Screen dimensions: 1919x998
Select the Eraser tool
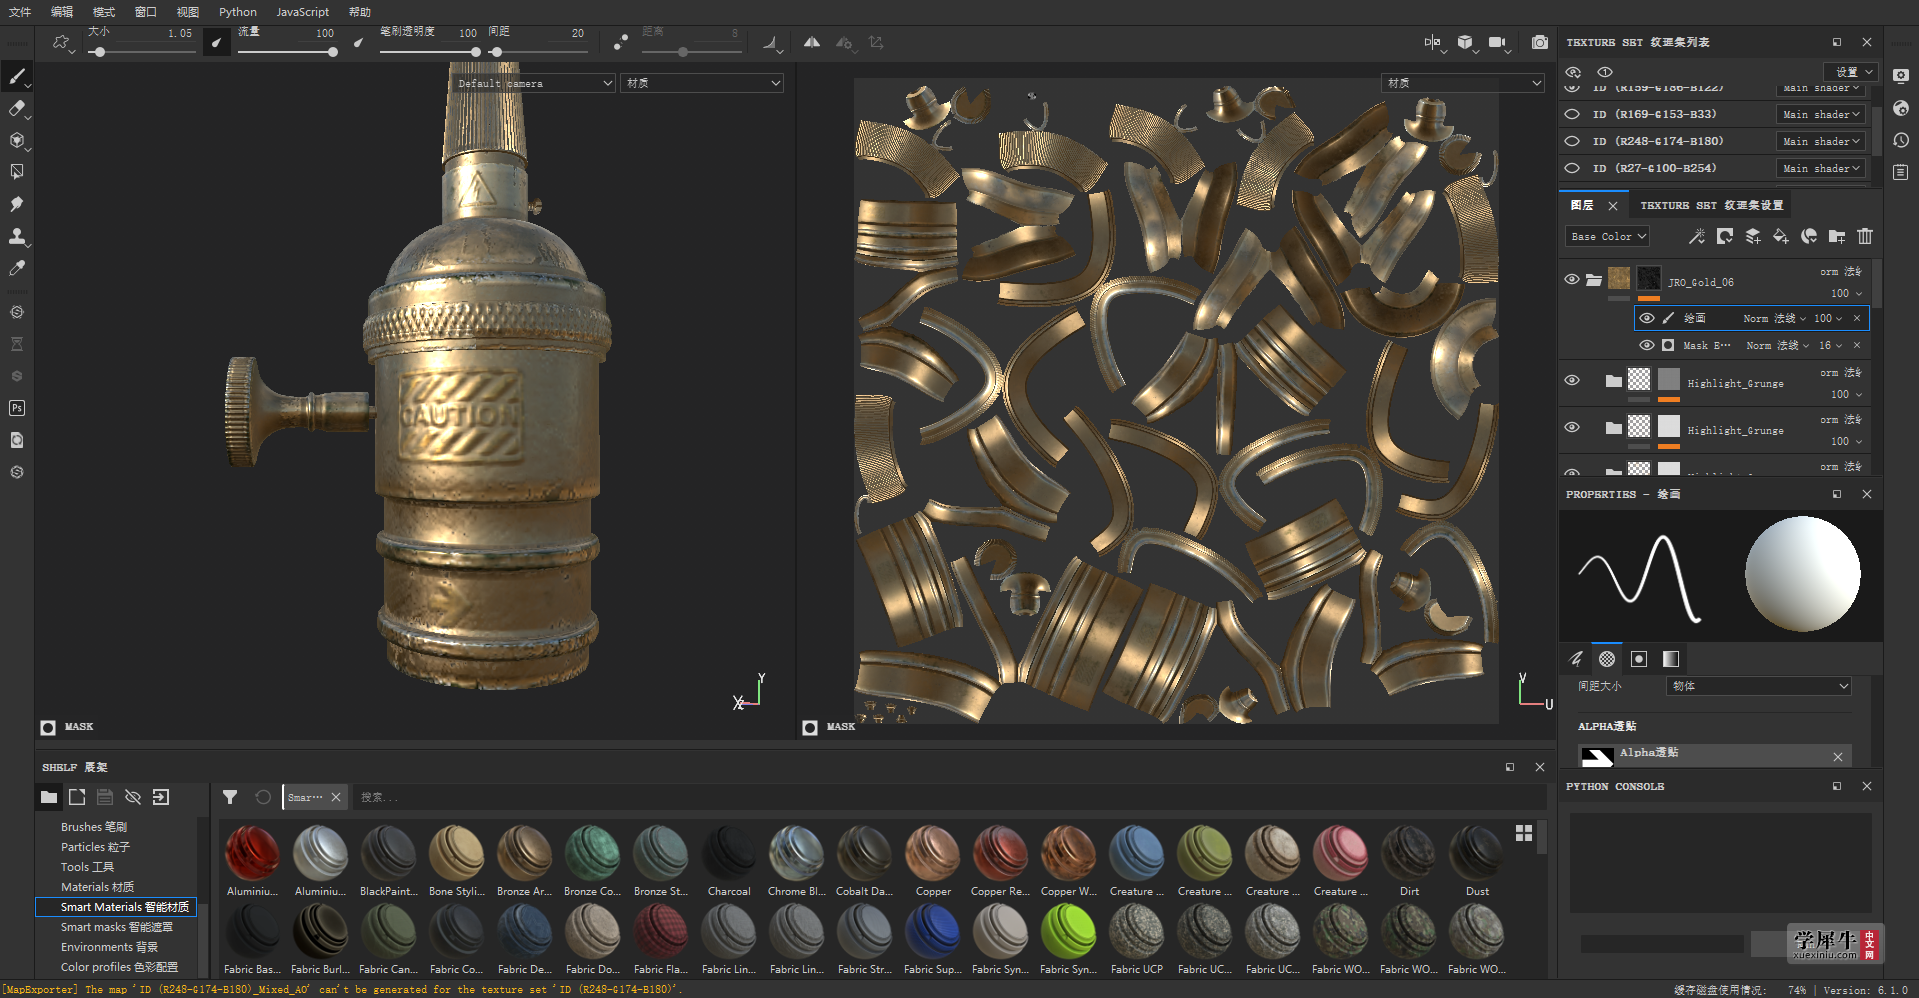point(17,108)
